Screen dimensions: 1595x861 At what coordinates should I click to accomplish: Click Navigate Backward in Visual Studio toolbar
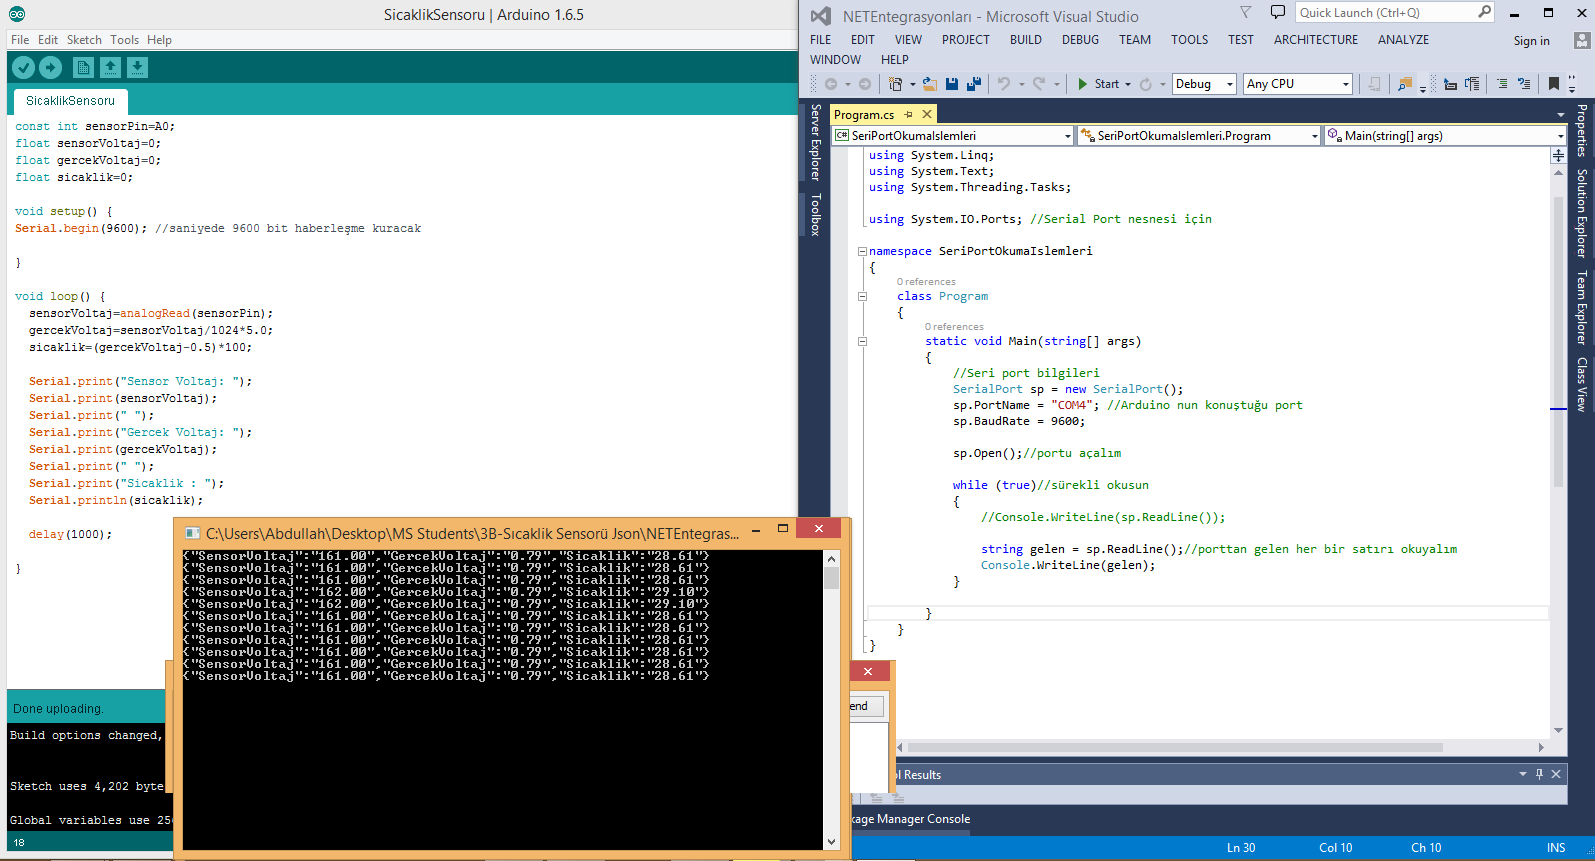point(831,84)
